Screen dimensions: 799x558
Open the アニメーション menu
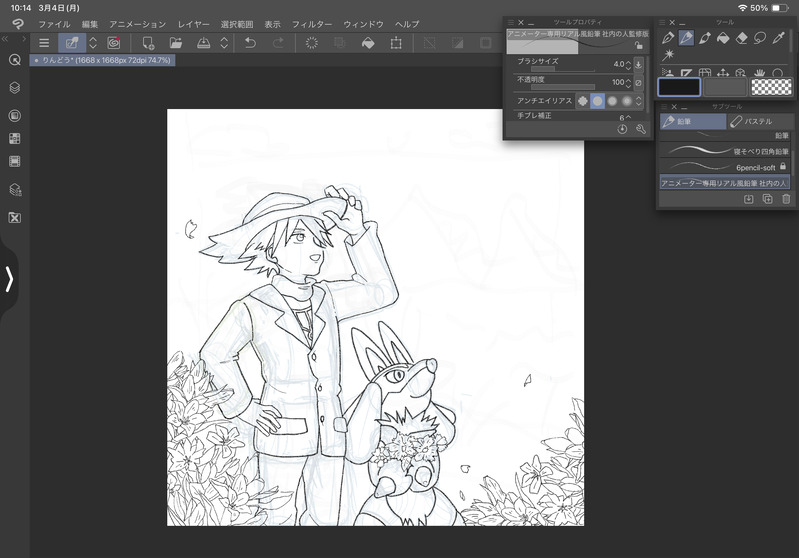coord(138,24)
